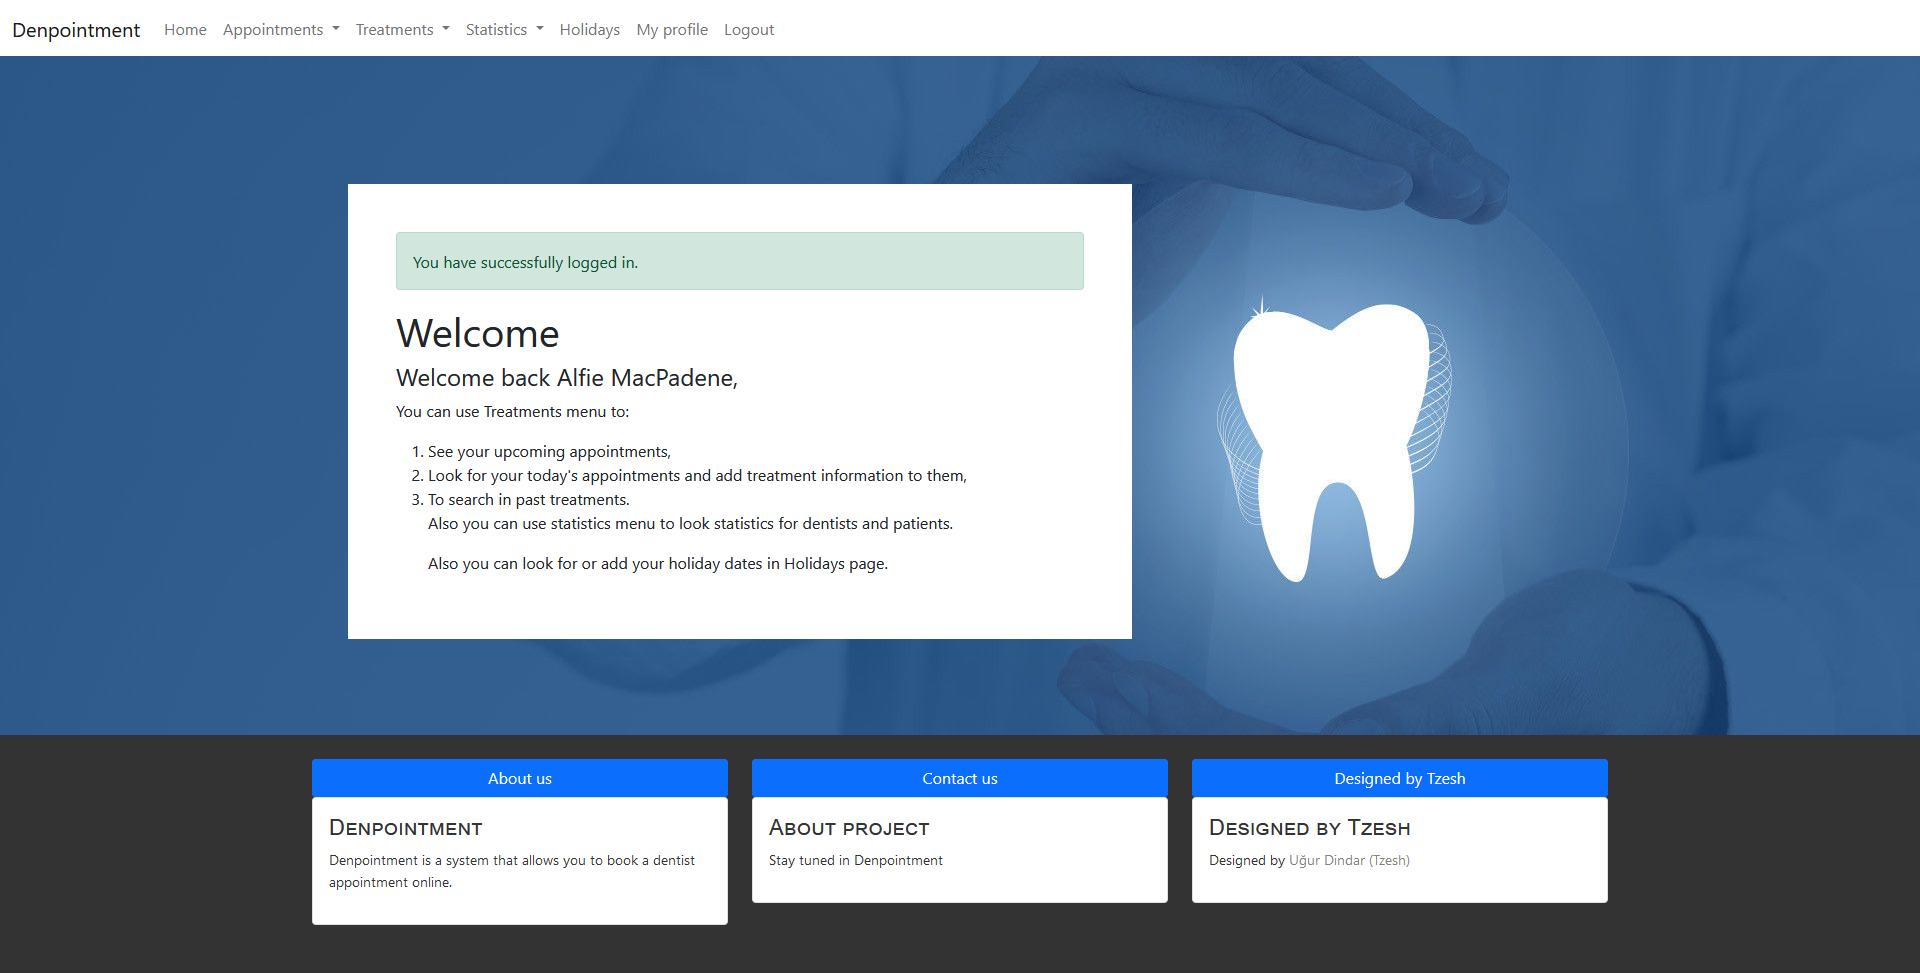Click 'Stay tuned in Denpointment' text

click(856, 860)
